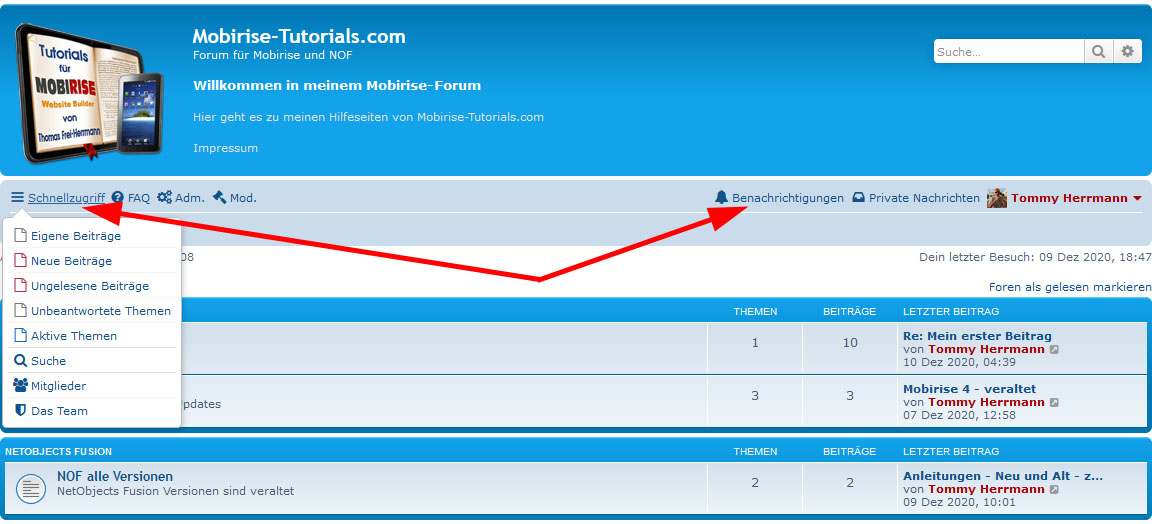Screen dimensions: 1152x524
Task: Click the Mobirise tutorials logo image
Action: tap(90, 91)
